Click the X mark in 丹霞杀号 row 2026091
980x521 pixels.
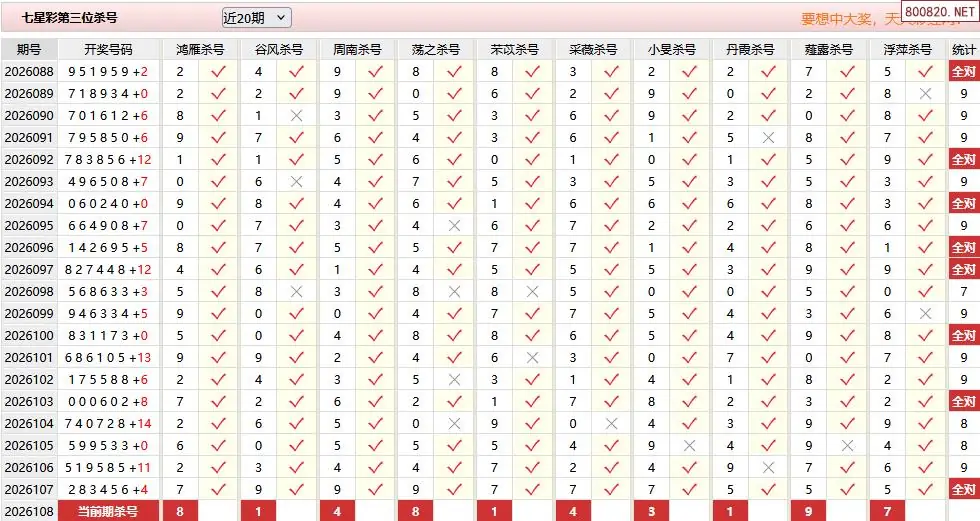(x=769, y=137)
